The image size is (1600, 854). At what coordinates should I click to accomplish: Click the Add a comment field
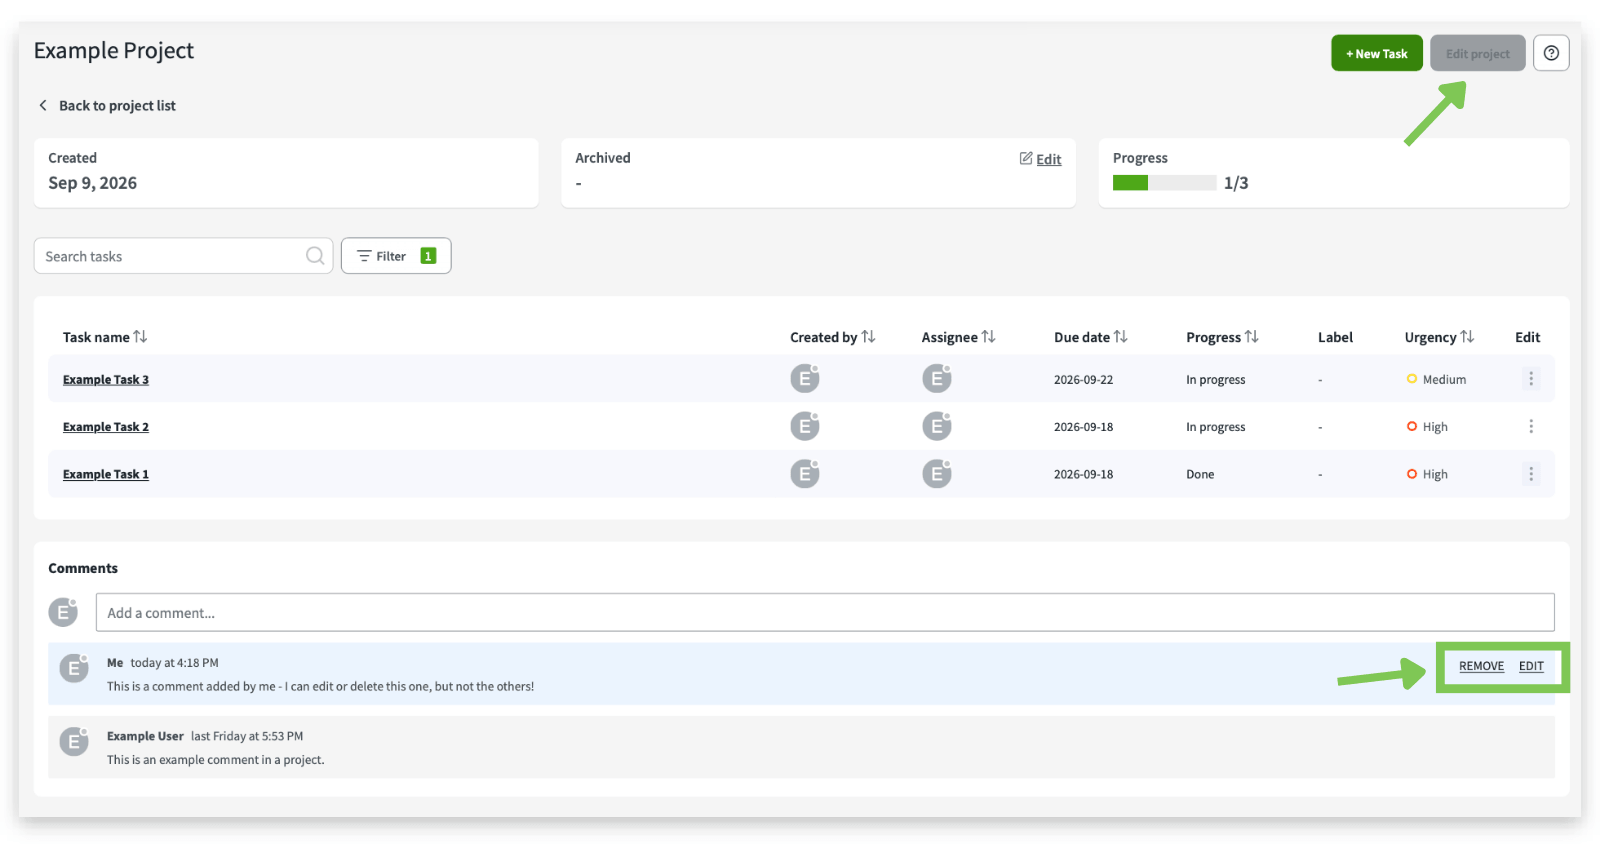825,612
